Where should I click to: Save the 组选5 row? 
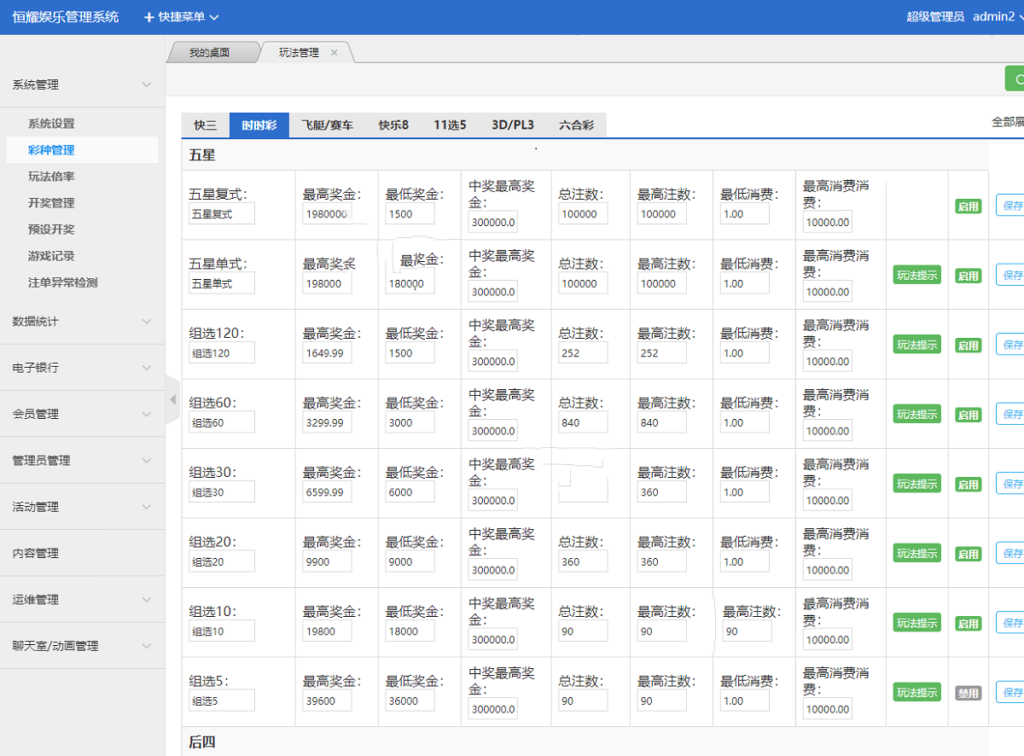click(x=1010, y=692)
